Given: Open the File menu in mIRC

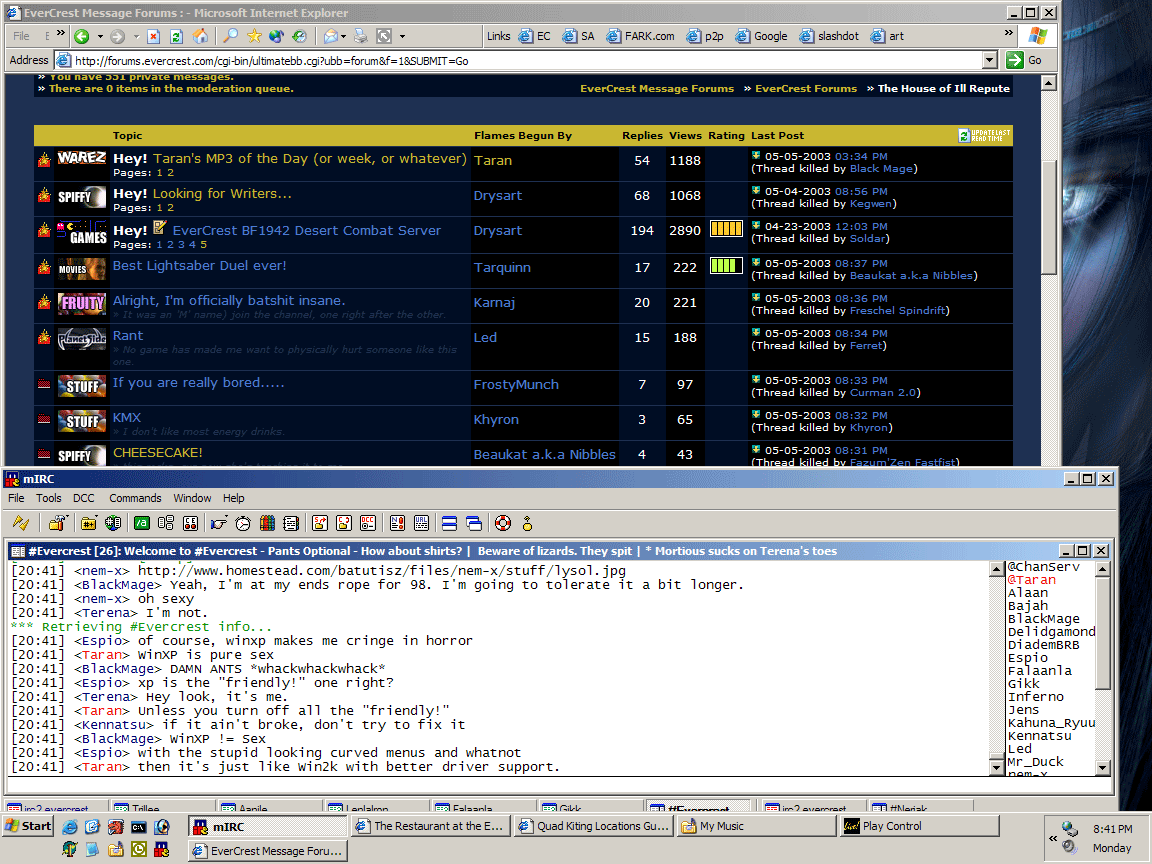Looking at the screenshot, I should coord(16,498).
